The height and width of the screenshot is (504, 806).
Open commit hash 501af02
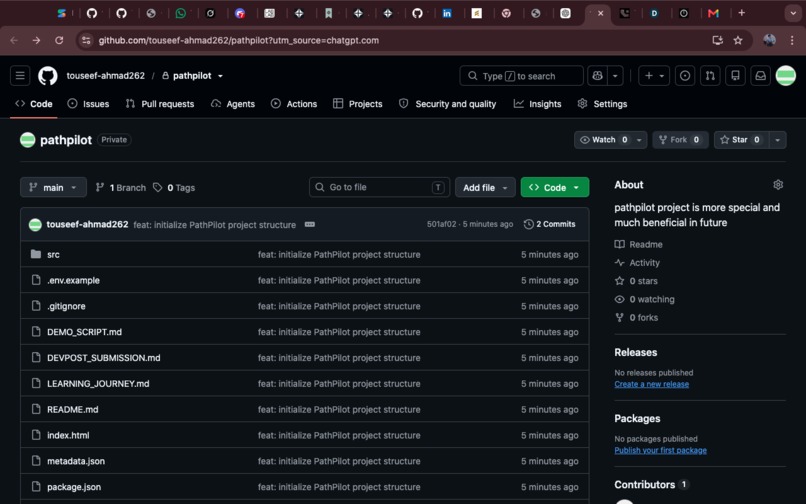pos(441,224)
